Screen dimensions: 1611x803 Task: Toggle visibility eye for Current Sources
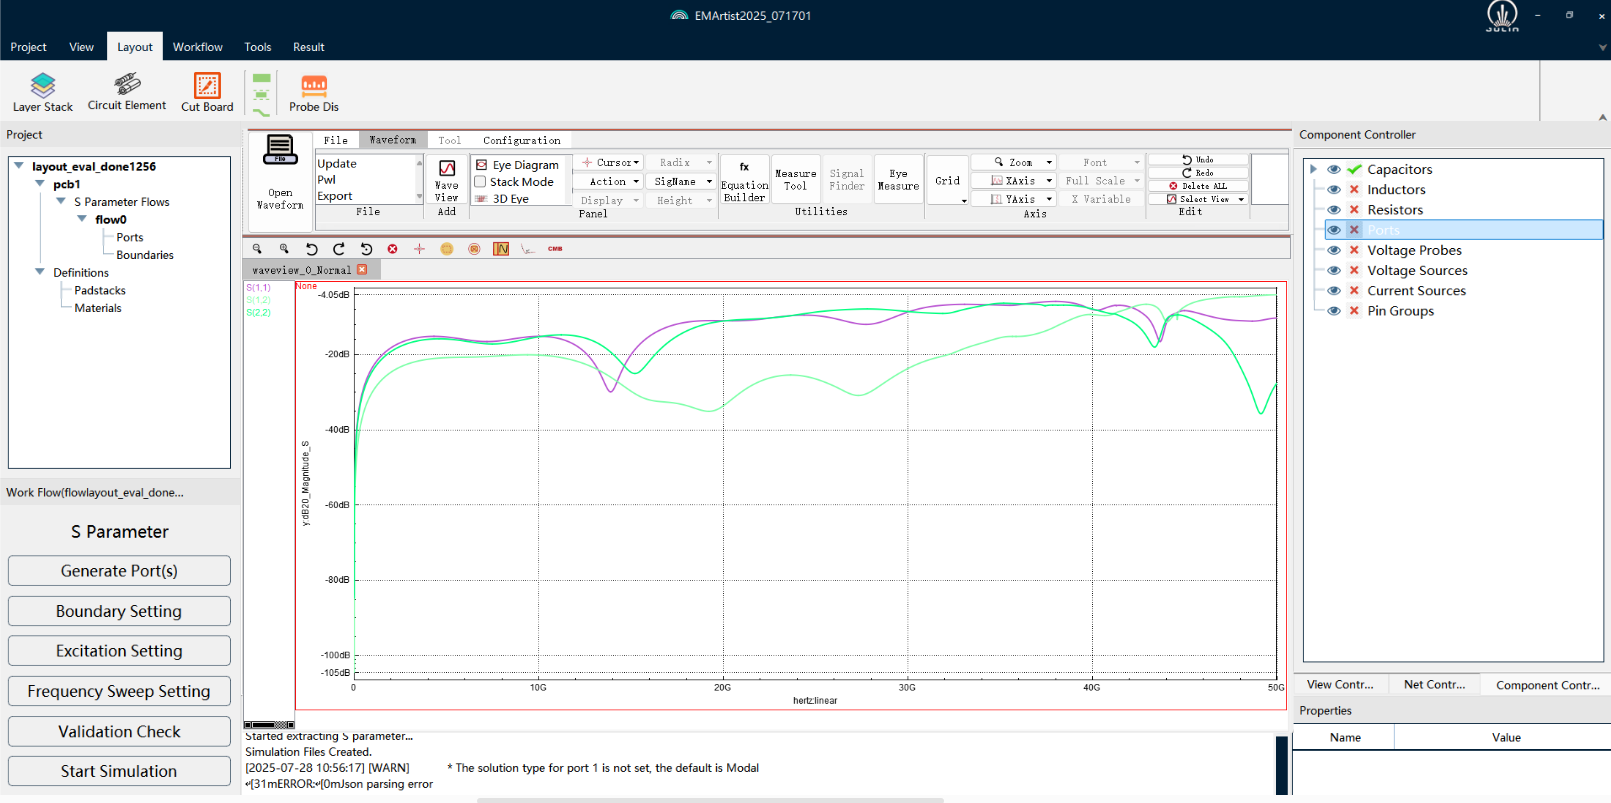tap(1333, 291)
